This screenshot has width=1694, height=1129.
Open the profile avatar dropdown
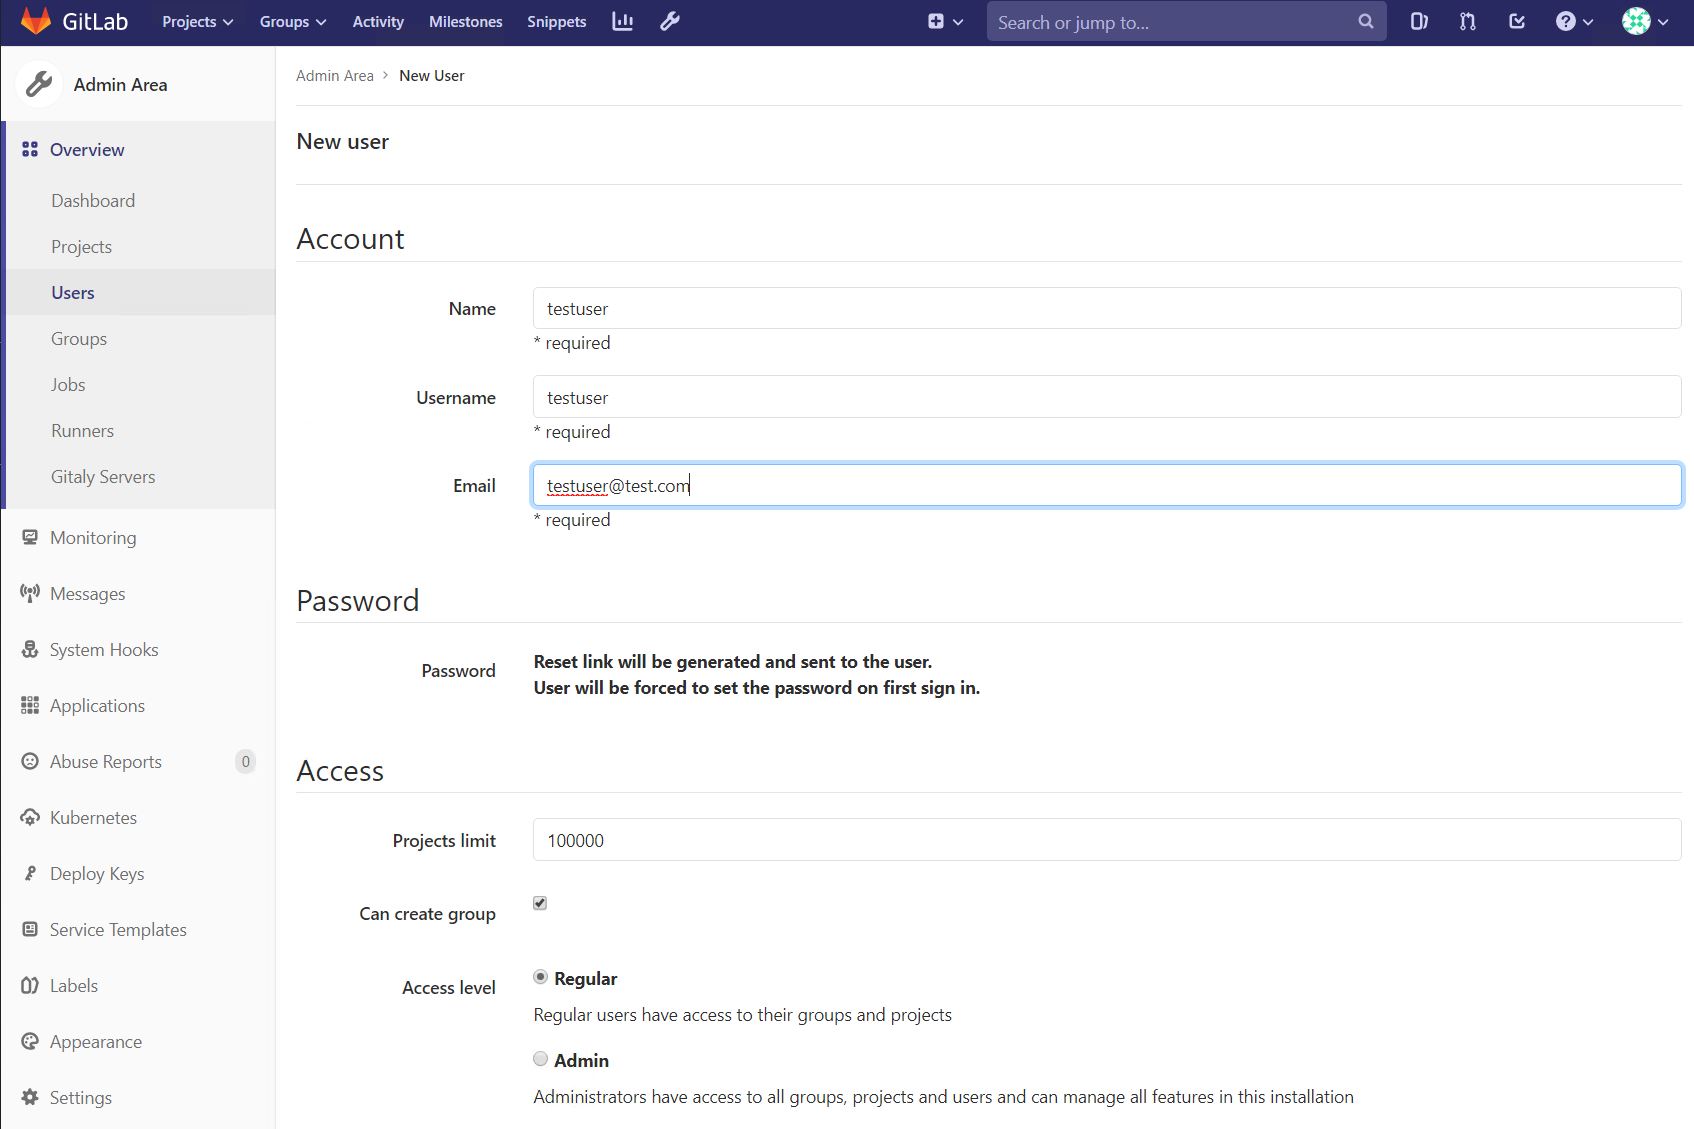(x=1643, y=21)
